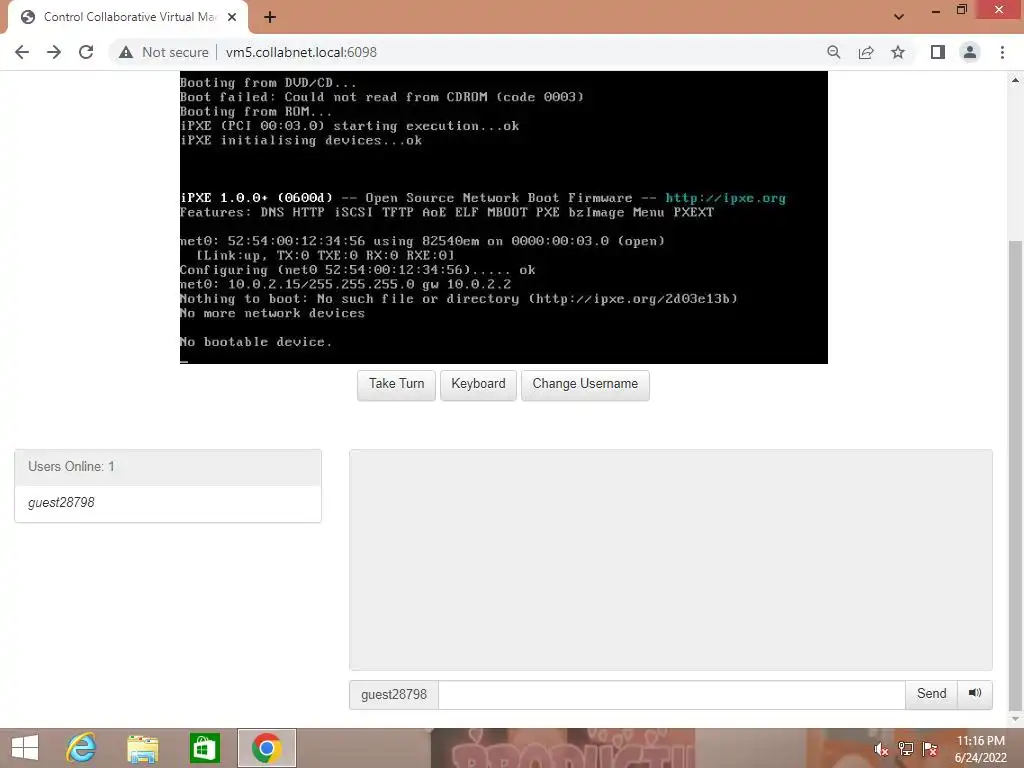
Task: Open the Action Center flag icon
Action: pyautogui.click(x=930, y=749)
